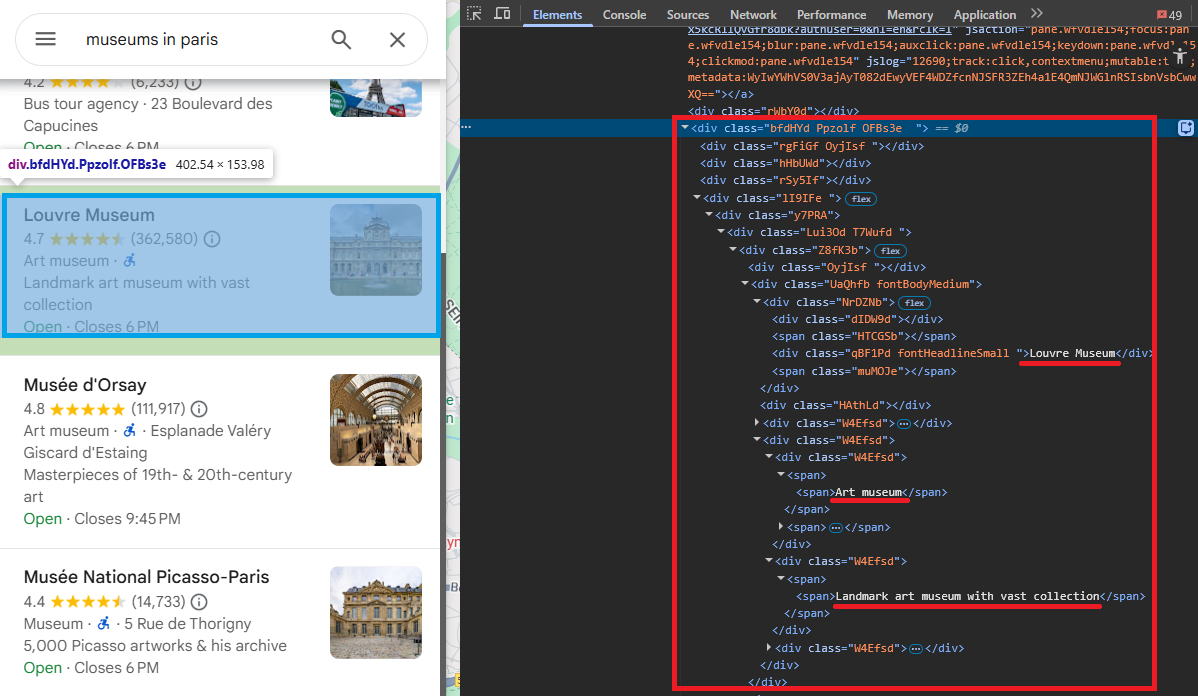This screenshot has height=696, width=1198.
Task: Click the info icon beside Picasso museum rating
Action: [x=198, y=602]
